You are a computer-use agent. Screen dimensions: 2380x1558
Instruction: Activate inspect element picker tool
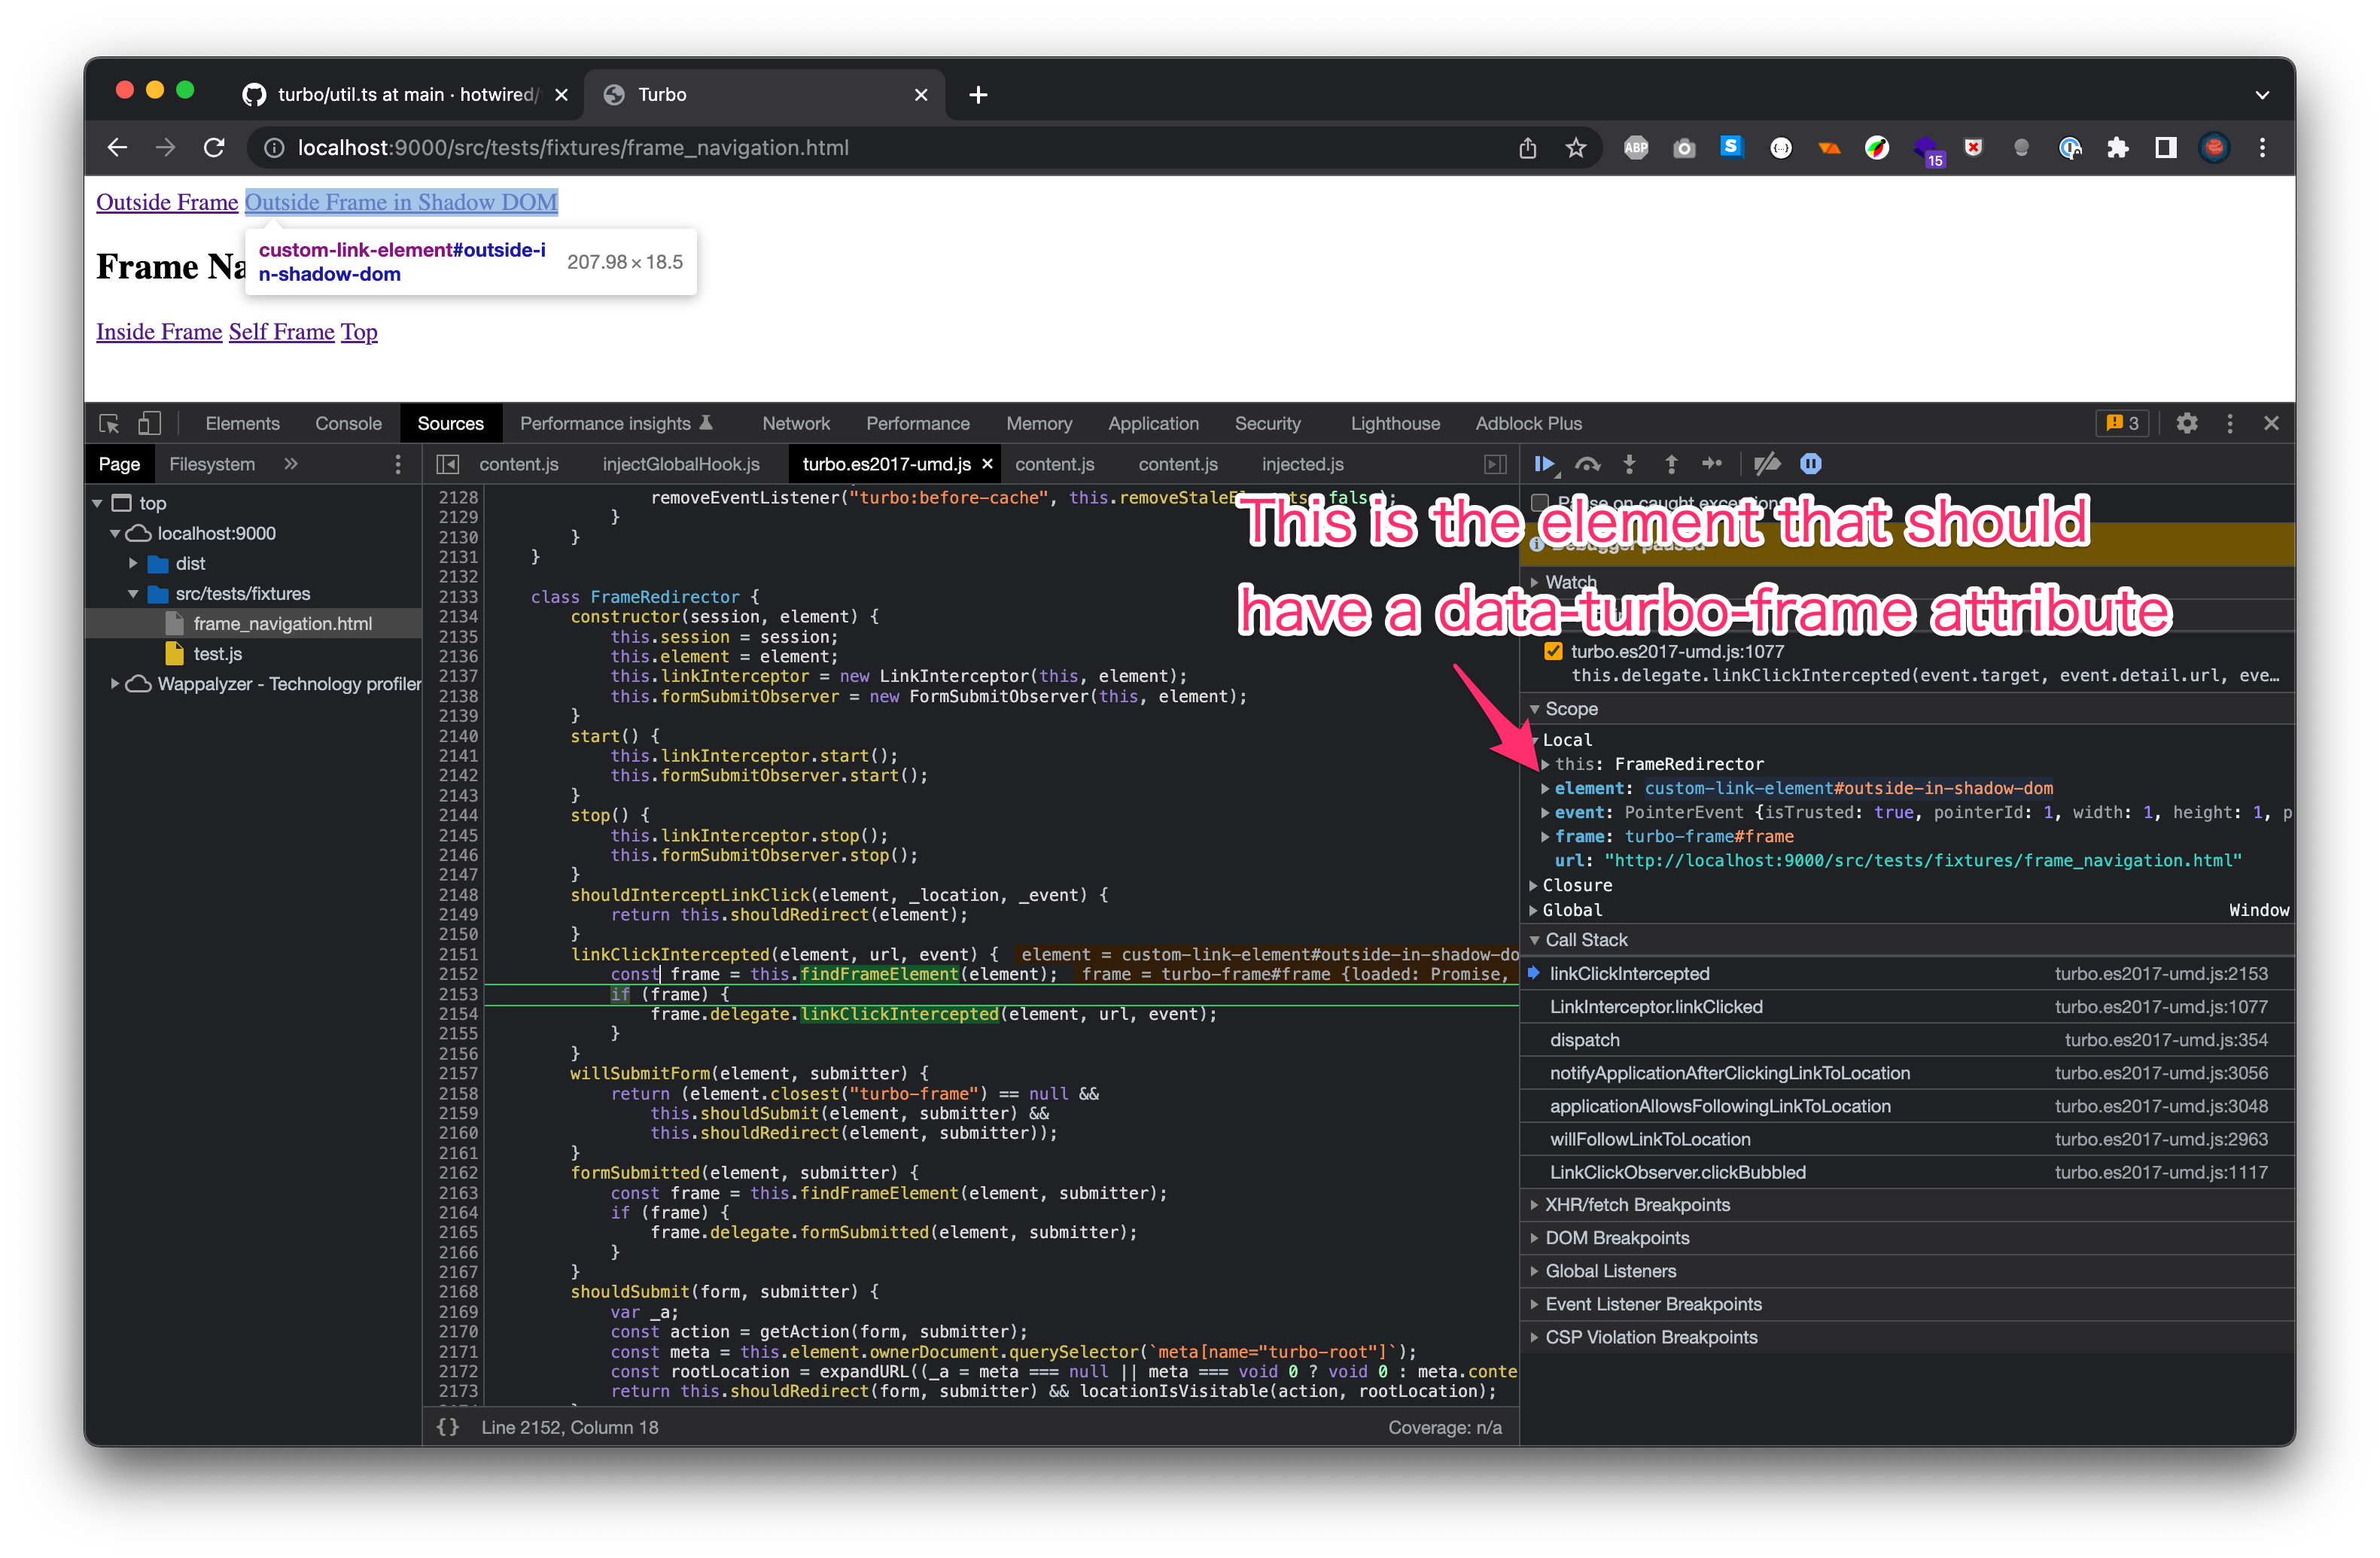click(x=109, y=424)
